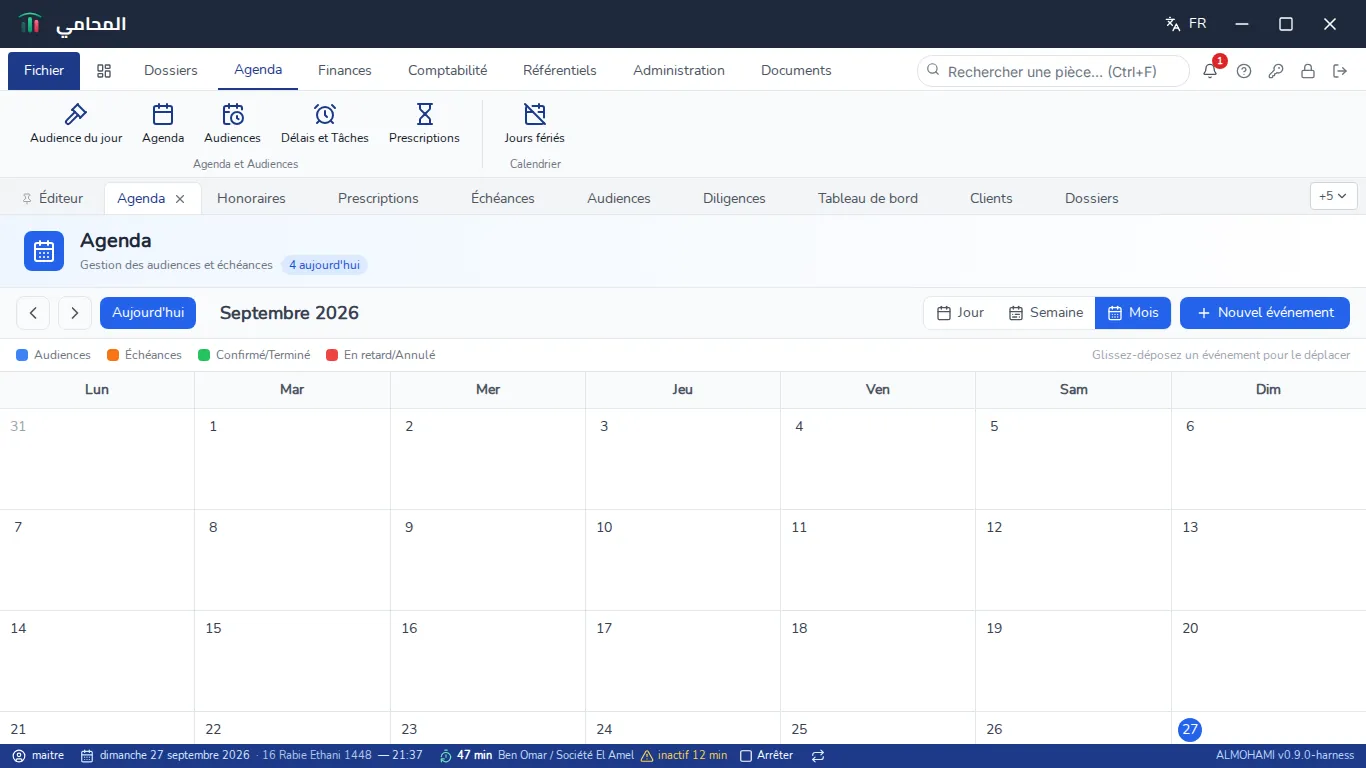Switch calendar to Semaine view
The width and height of the screenshot is (1366, 768).
pyautogui.click(x=1045, y=313)
